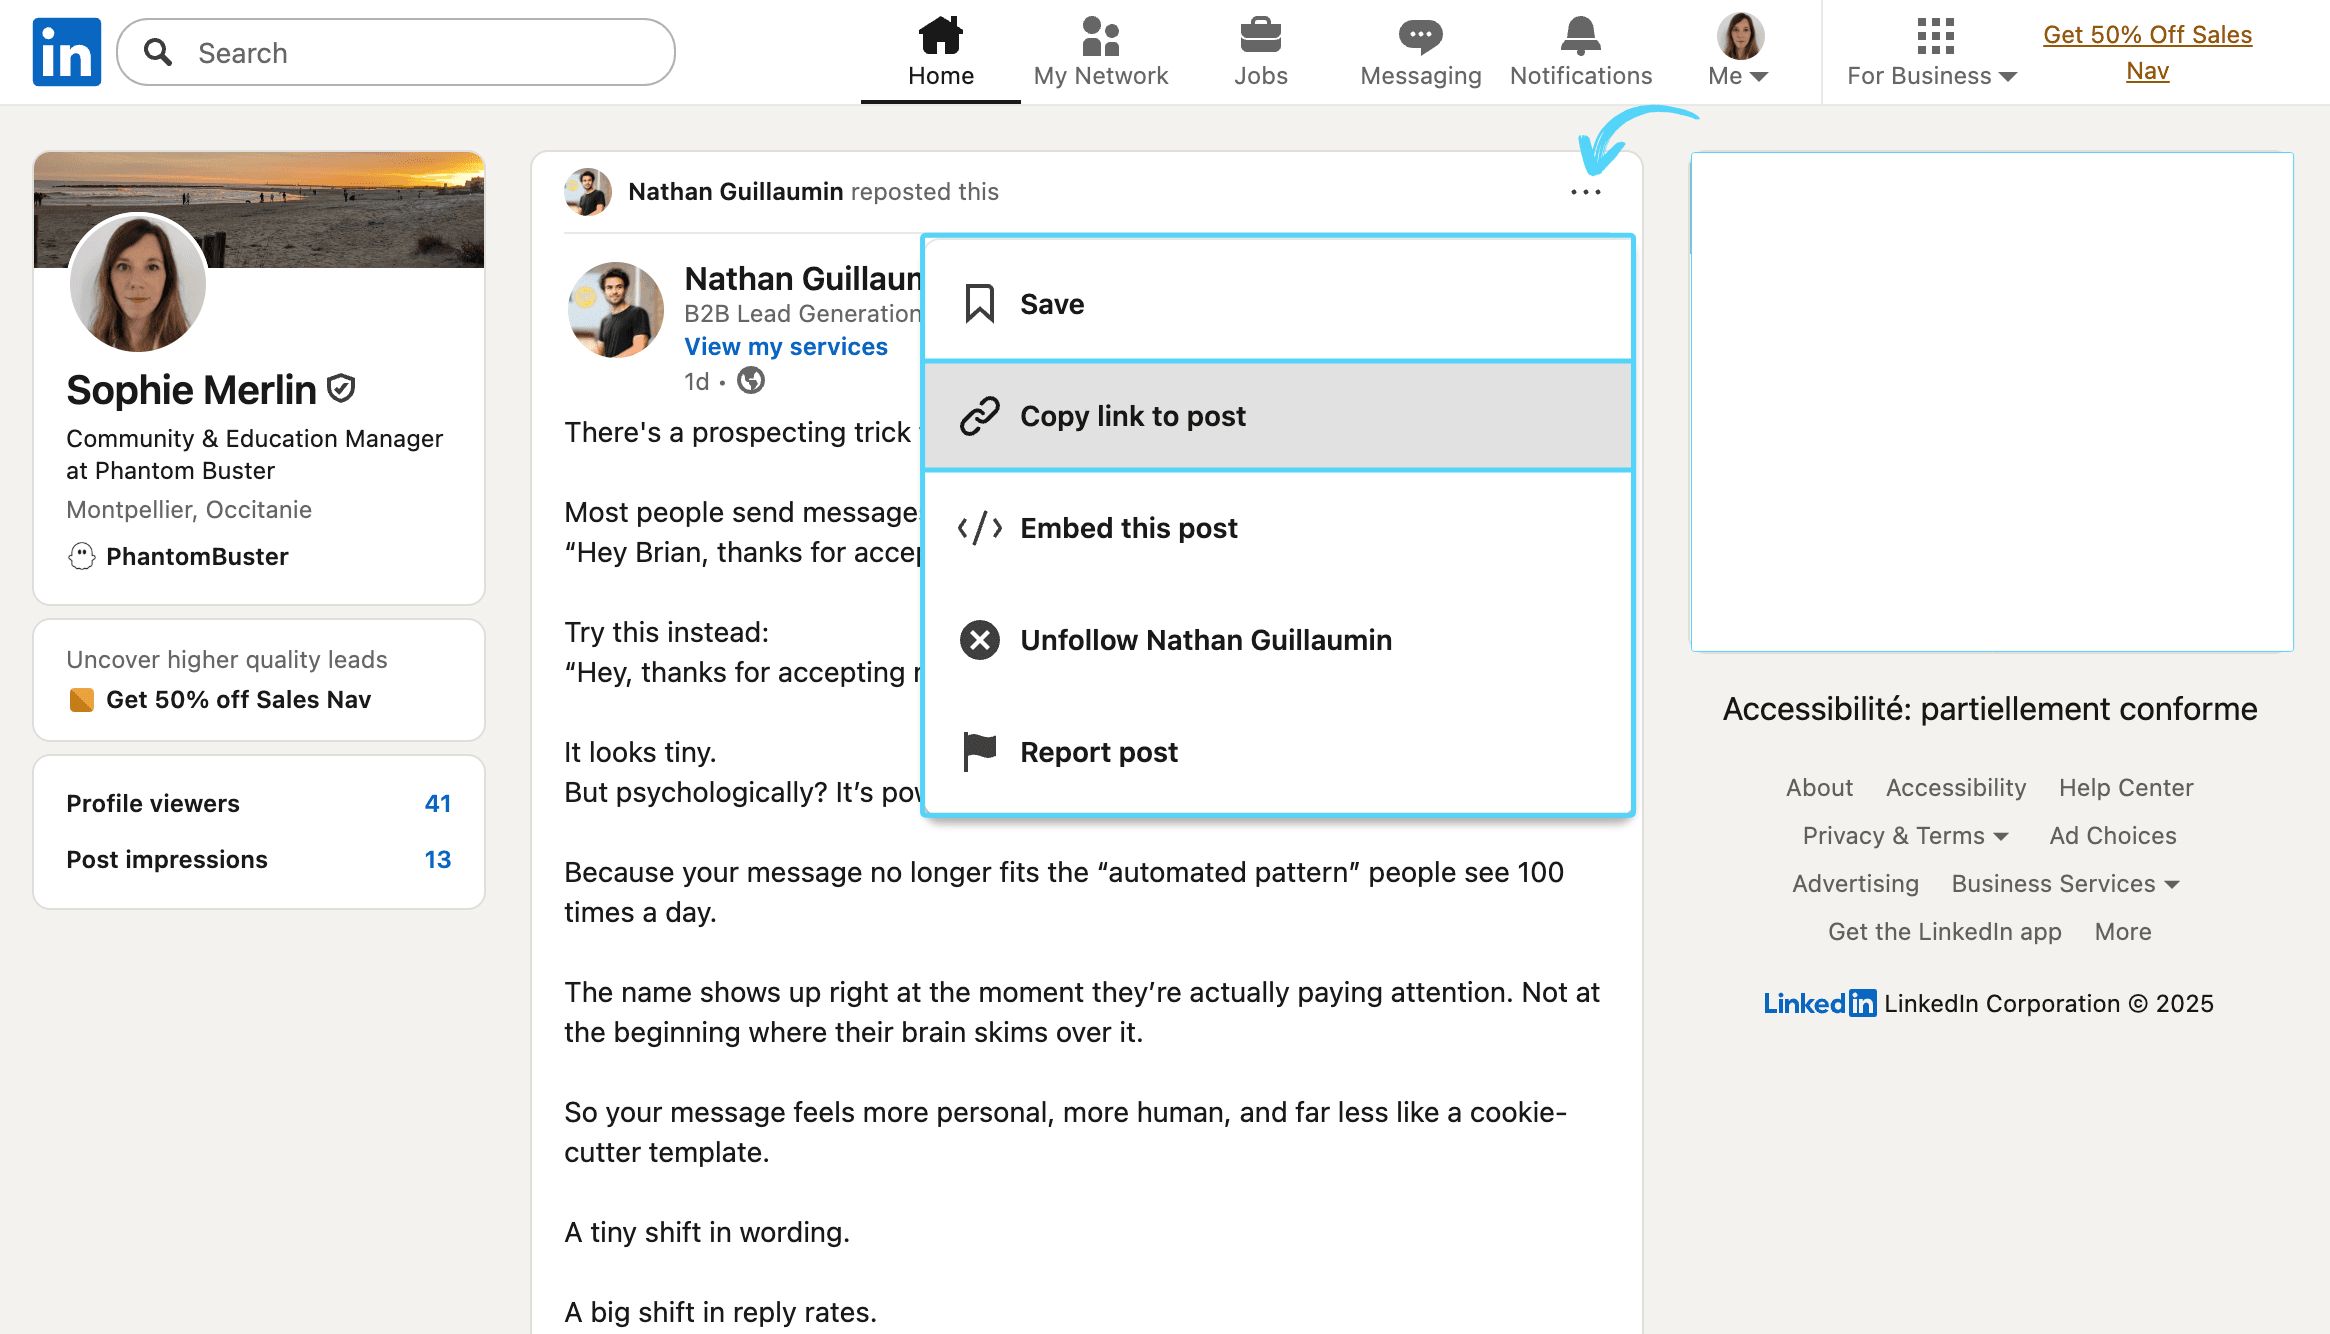The image size is (2330, 1334).
Task: Click Get the LinkedIn app link
Action: pos(1945,932)
